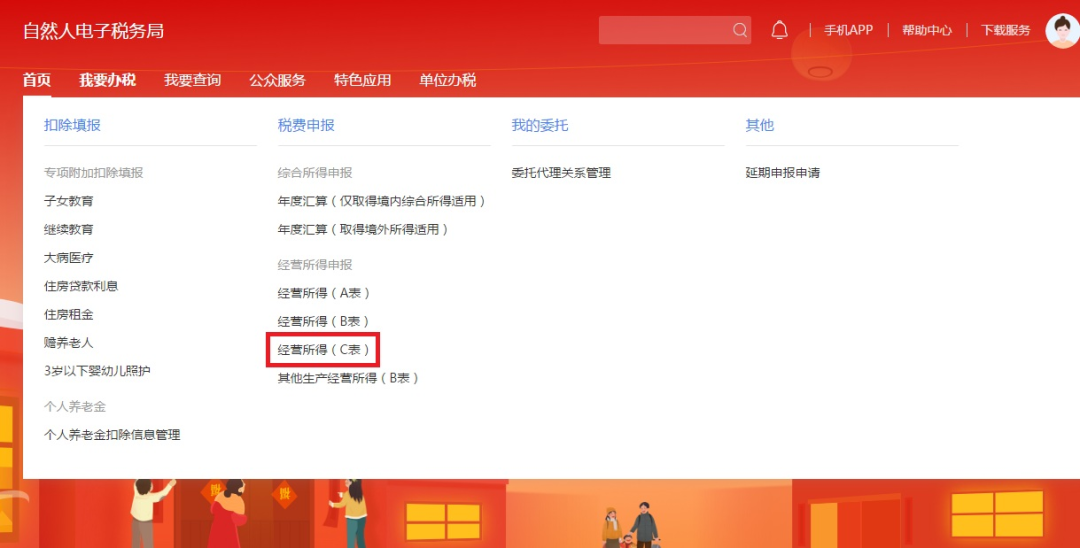
Task: Select 赡养老人 deduction entry
Action: (69, 343)
